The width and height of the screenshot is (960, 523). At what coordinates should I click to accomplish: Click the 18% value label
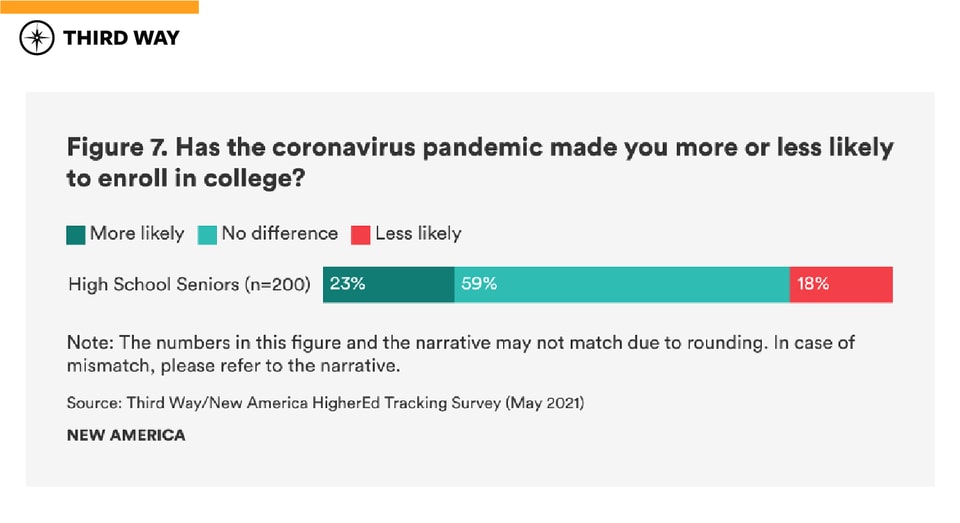click(x=812, y=284)
